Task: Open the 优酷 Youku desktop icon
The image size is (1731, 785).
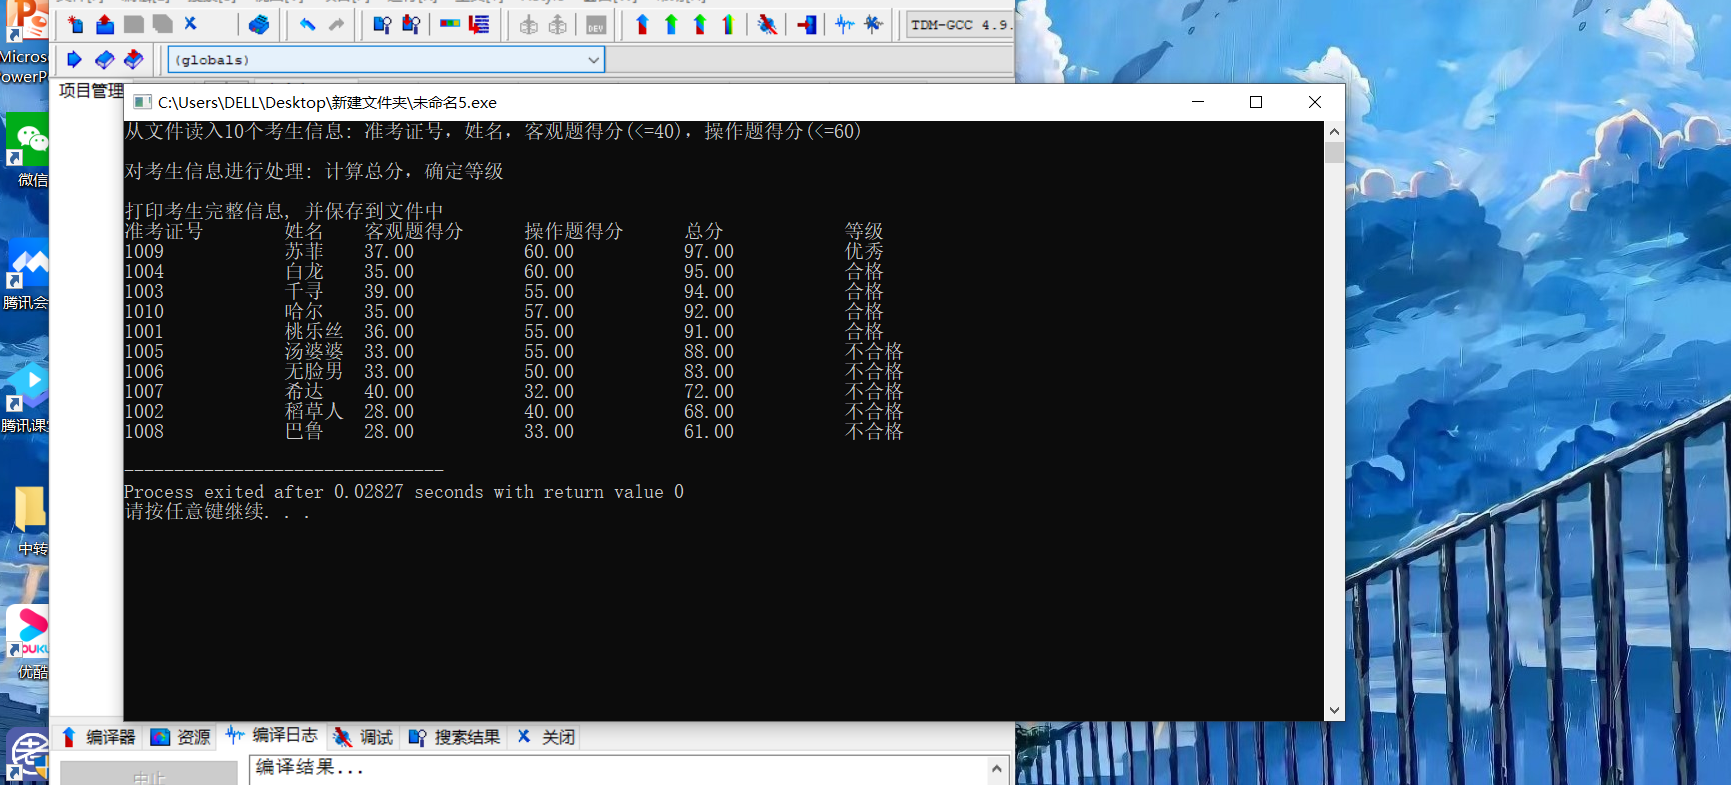Action: point(29,643)
